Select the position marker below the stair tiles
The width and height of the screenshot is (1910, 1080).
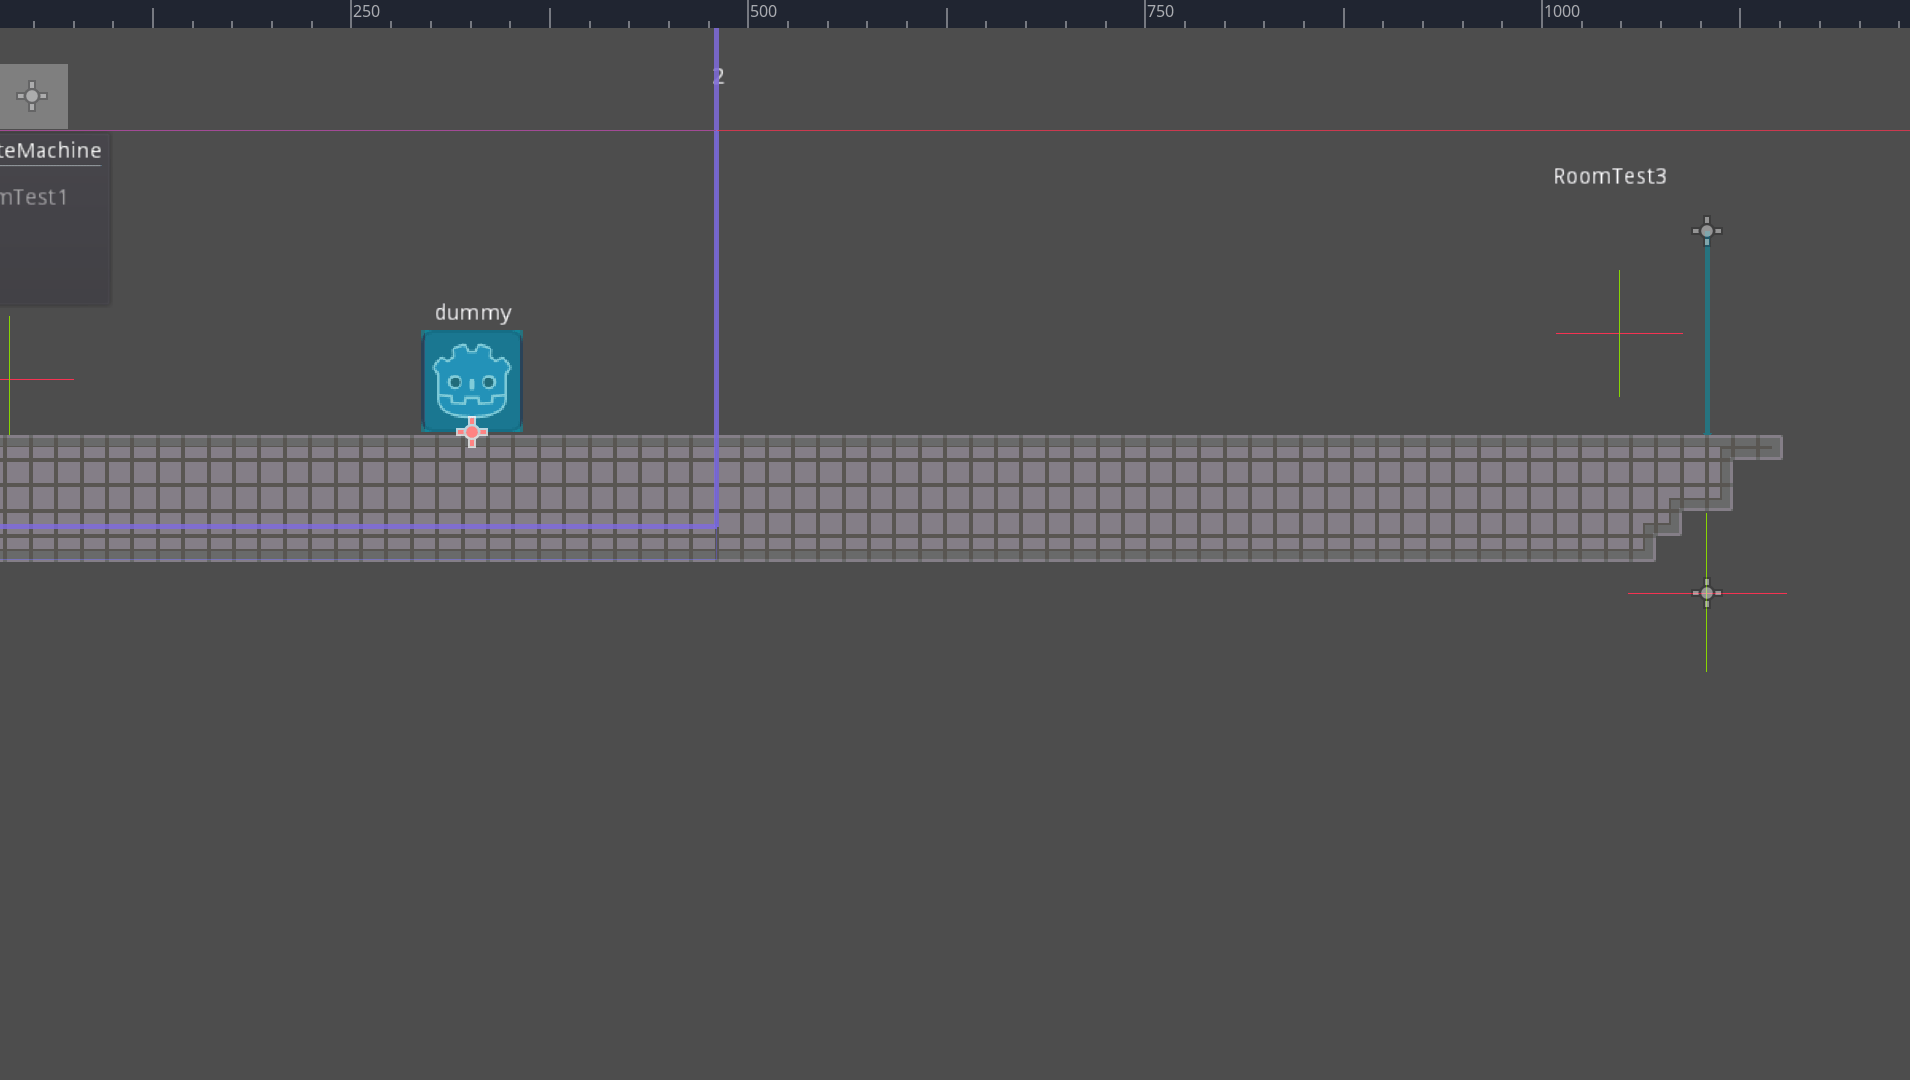tap(1707, 593)
